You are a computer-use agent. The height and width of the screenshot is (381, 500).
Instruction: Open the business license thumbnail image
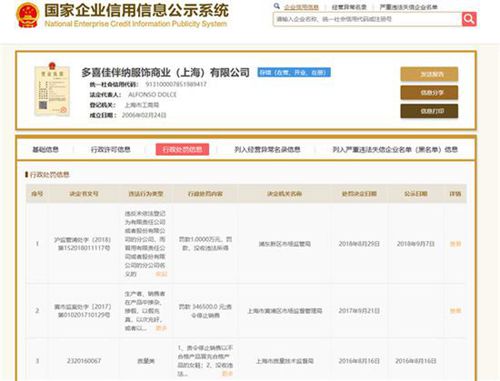point(52,89)
